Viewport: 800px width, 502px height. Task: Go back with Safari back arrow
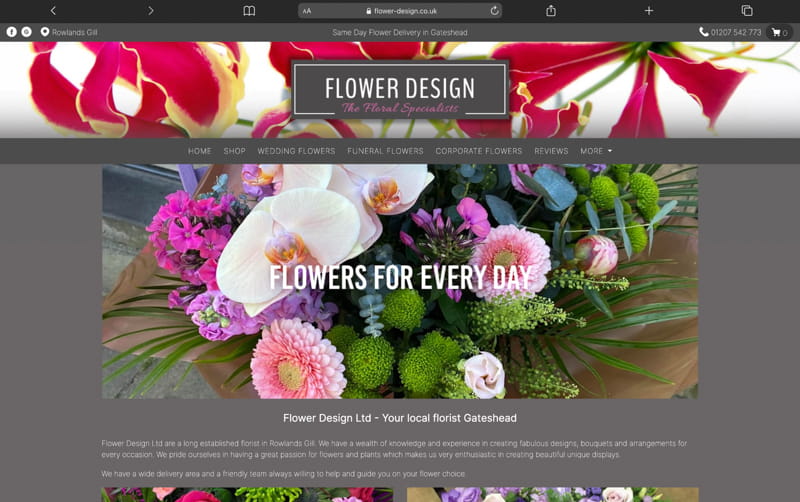pyautogui.click(x=53, y=11)
